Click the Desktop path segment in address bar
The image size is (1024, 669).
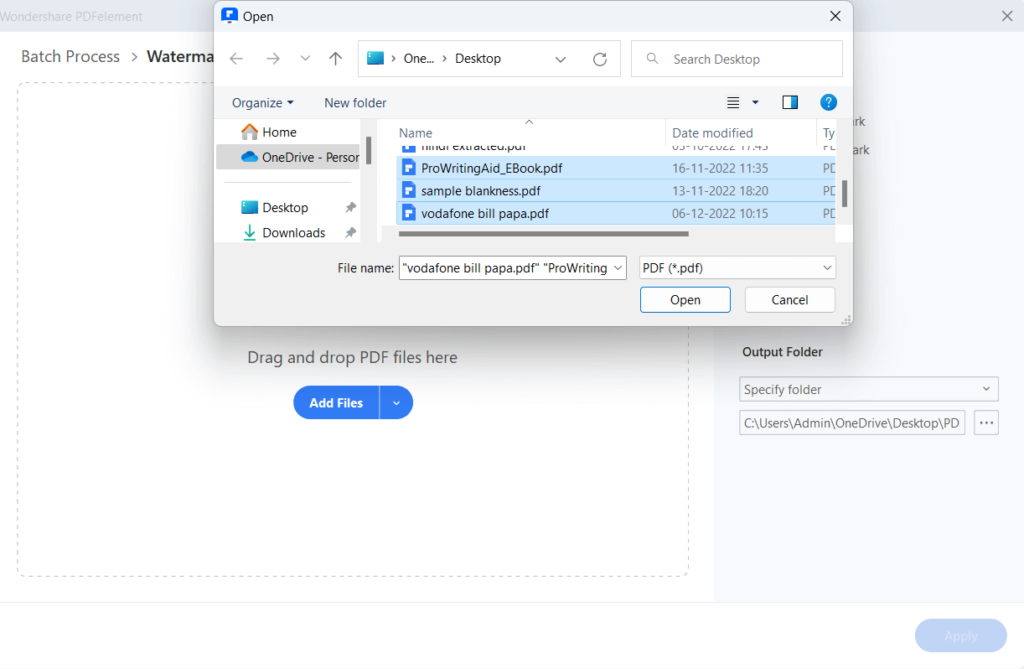click(478, 59)
